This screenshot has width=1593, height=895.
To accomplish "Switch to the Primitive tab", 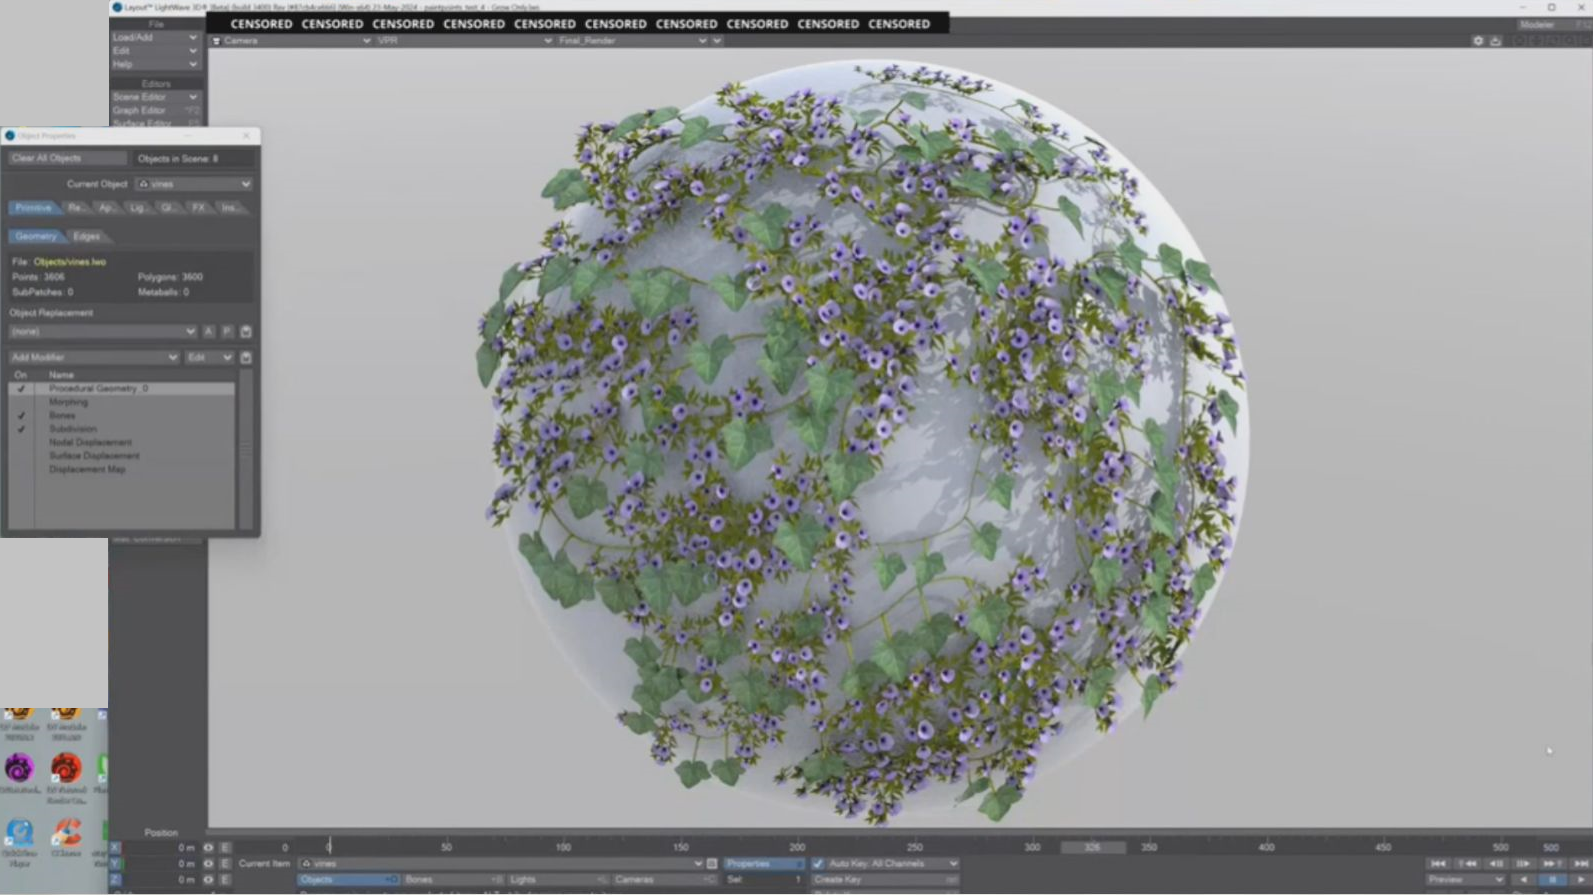I will coord(33,208).
